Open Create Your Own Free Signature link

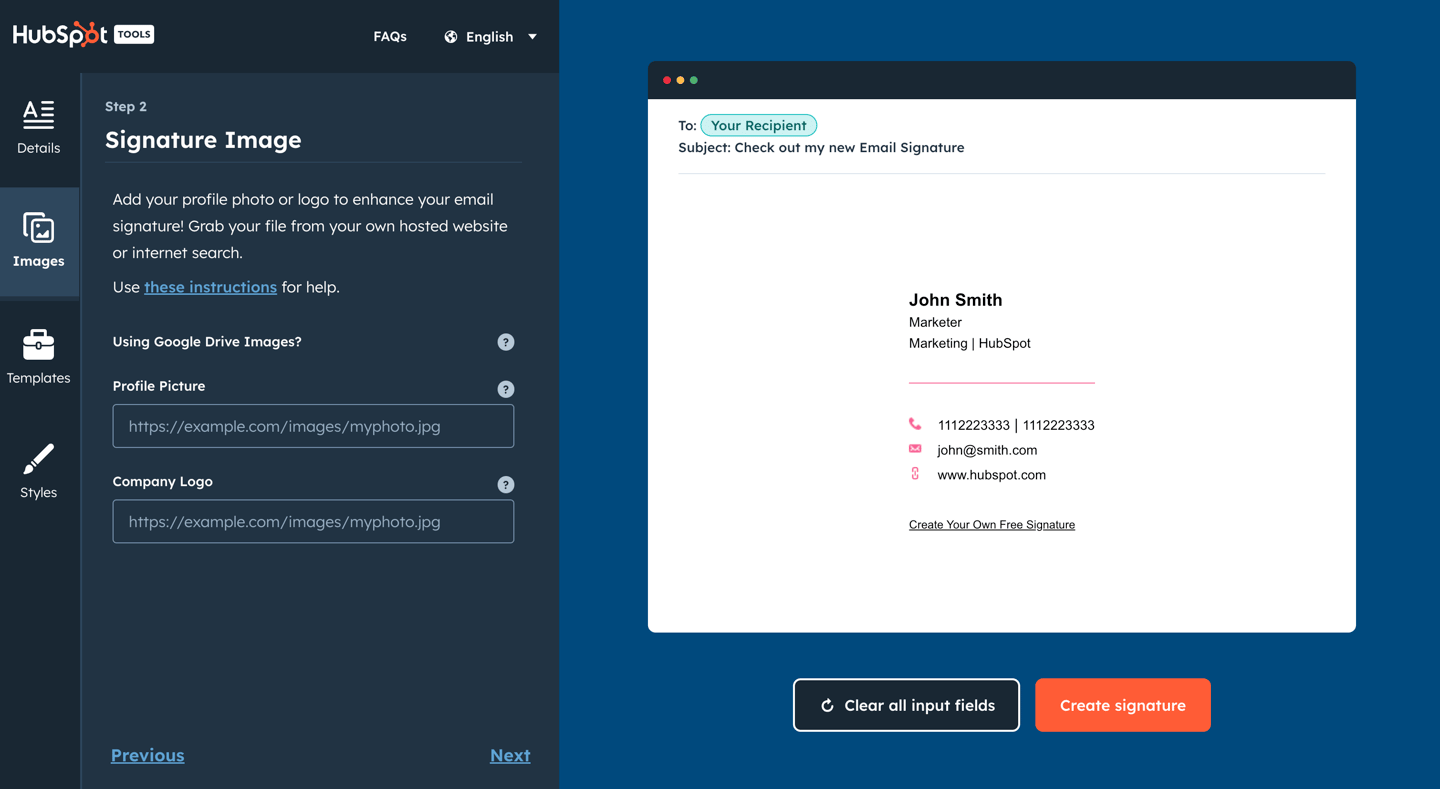click(x=991, y=525)
